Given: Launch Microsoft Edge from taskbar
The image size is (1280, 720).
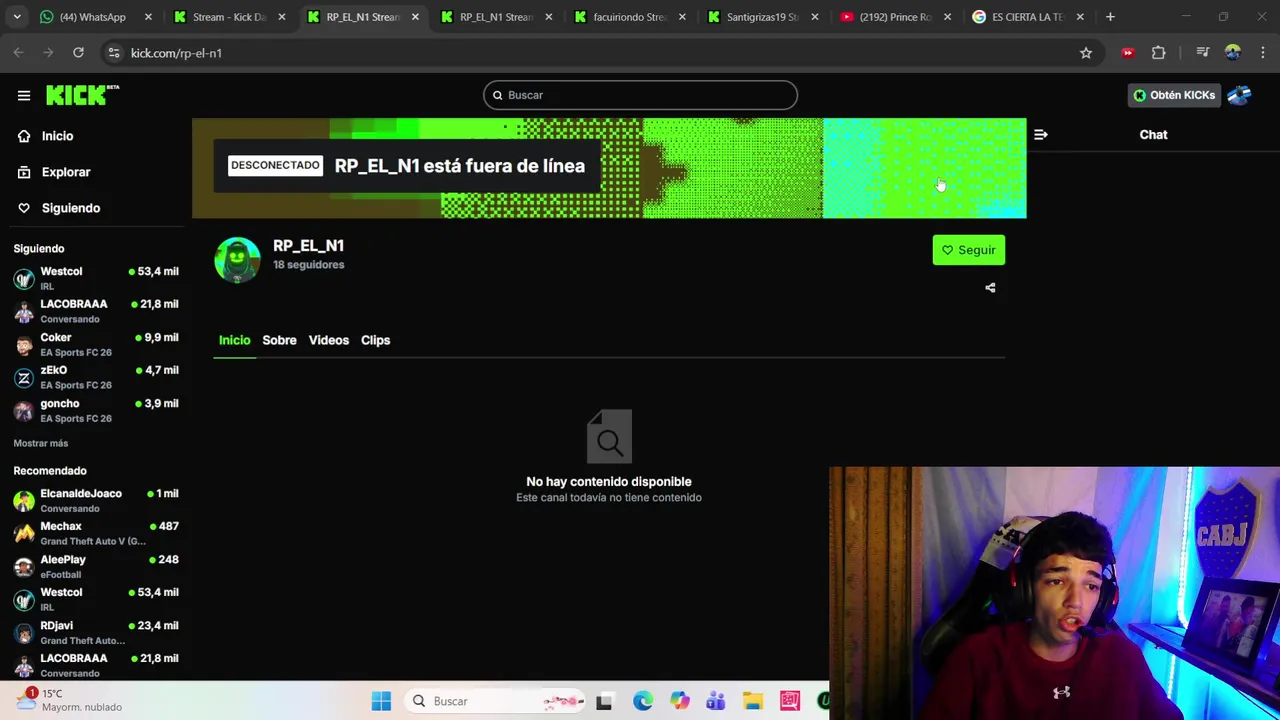Looking at the screenshot, I should pyautogui.click(x=642, y=701).
